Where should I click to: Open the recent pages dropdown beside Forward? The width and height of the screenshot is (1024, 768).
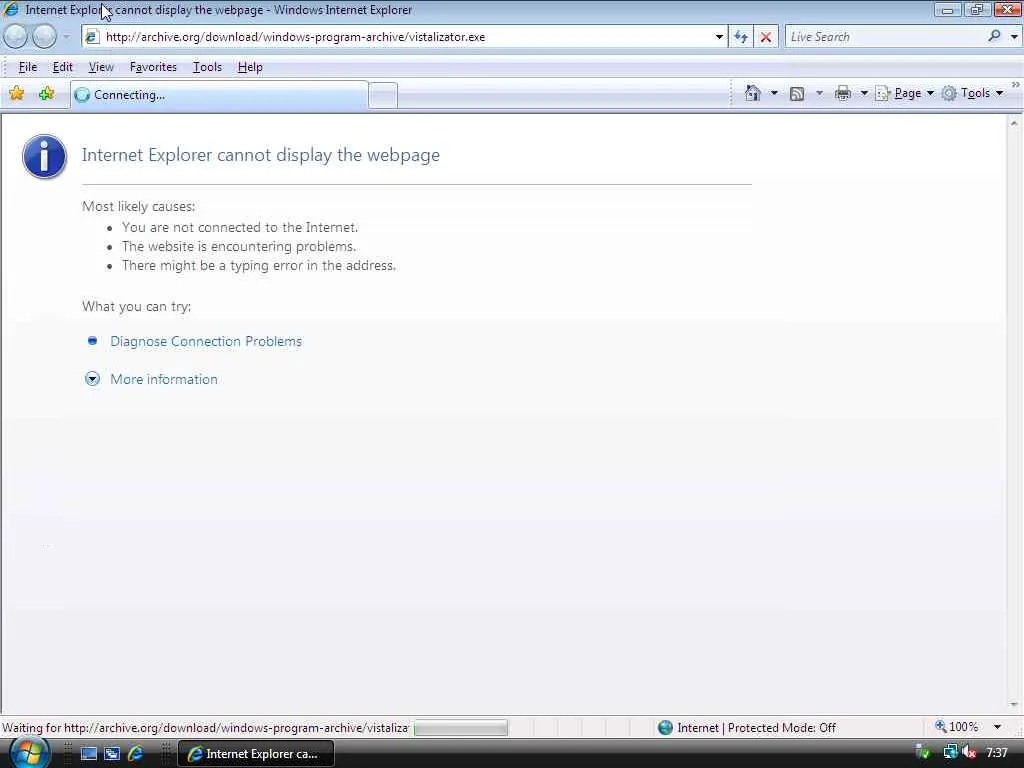tap(66, 37)
